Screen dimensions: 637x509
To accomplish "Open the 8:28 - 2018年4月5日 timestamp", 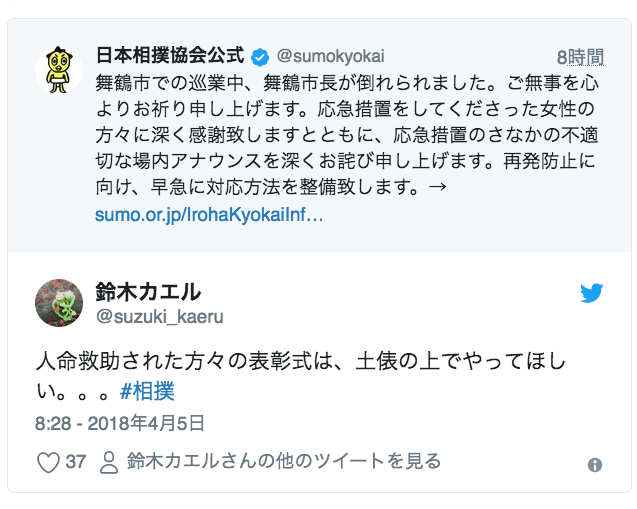I will click(x=120, y=421).
